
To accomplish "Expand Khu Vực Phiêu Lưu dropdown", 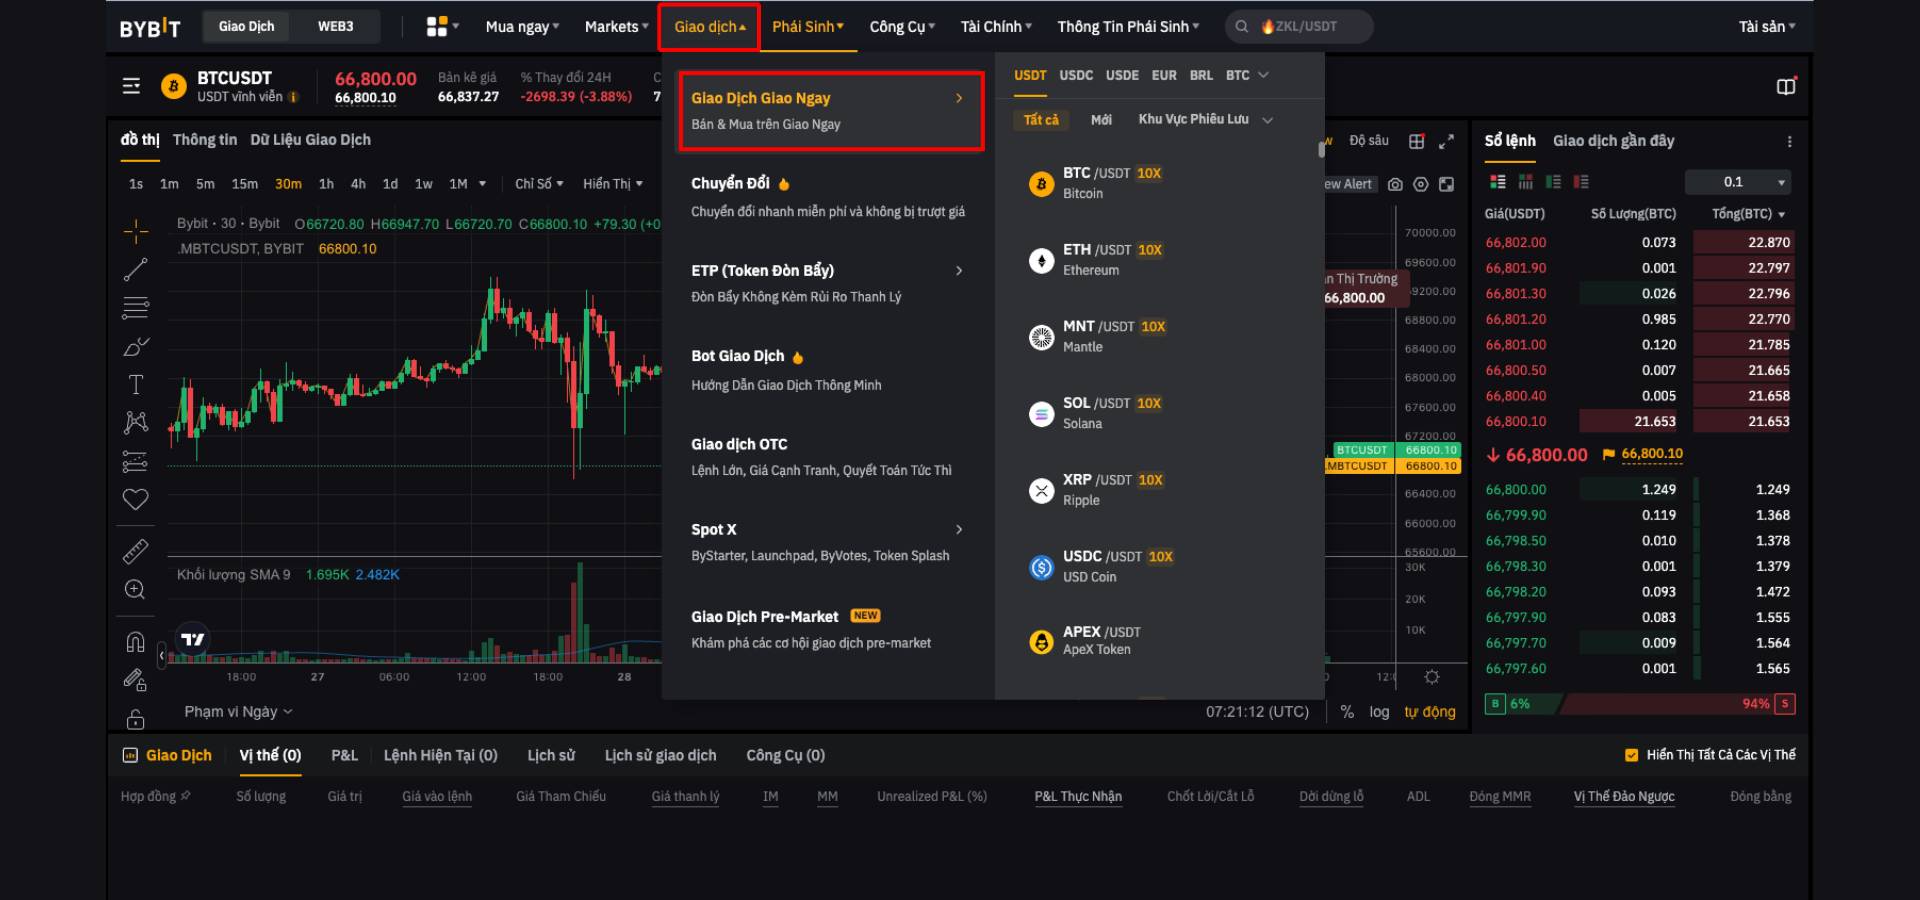I will point(1205,120).
